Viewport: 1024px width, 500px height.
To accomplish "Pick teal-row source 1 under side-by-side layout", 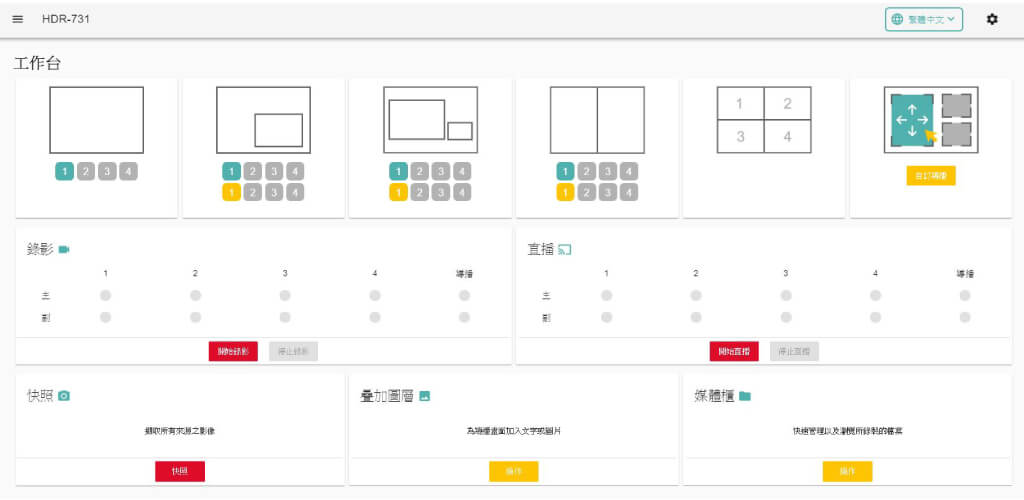I will coord(565,171).
